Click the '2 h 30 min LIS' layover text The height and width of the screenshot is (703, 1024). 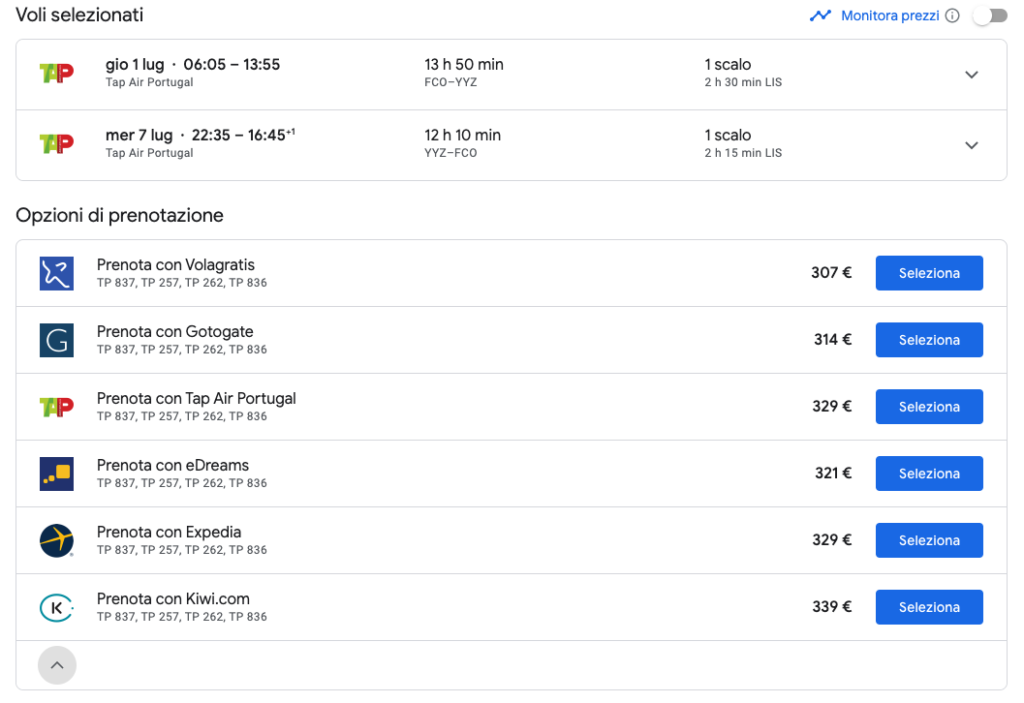point(743,82)
